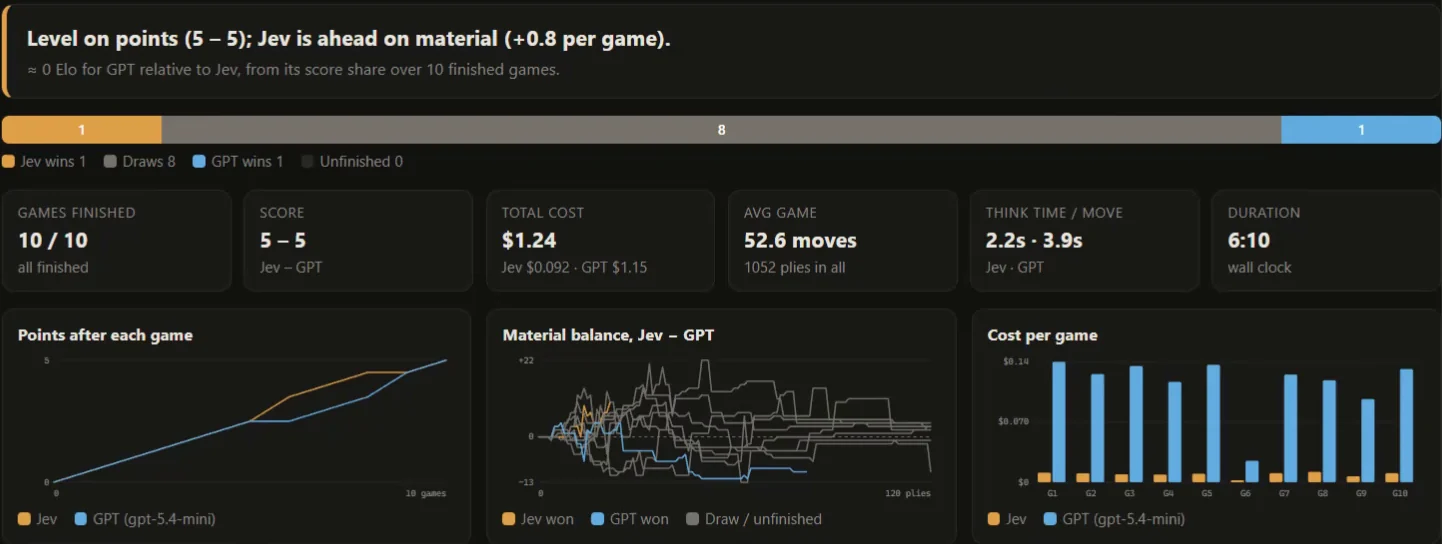Click Jev legend swatch in Points chart
The image size is (1442, 544).
coord(25,519)
